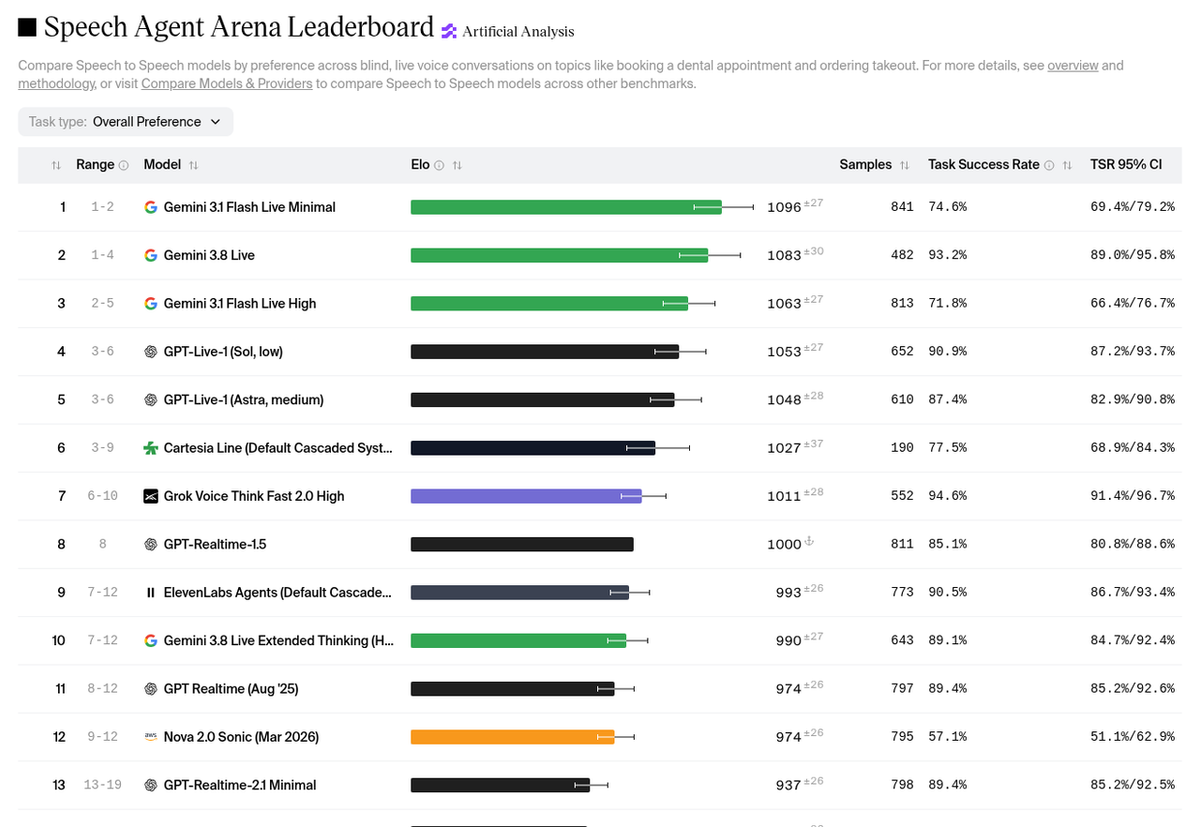Click the info icon next to Task Success Rate

pos(1049,165)
